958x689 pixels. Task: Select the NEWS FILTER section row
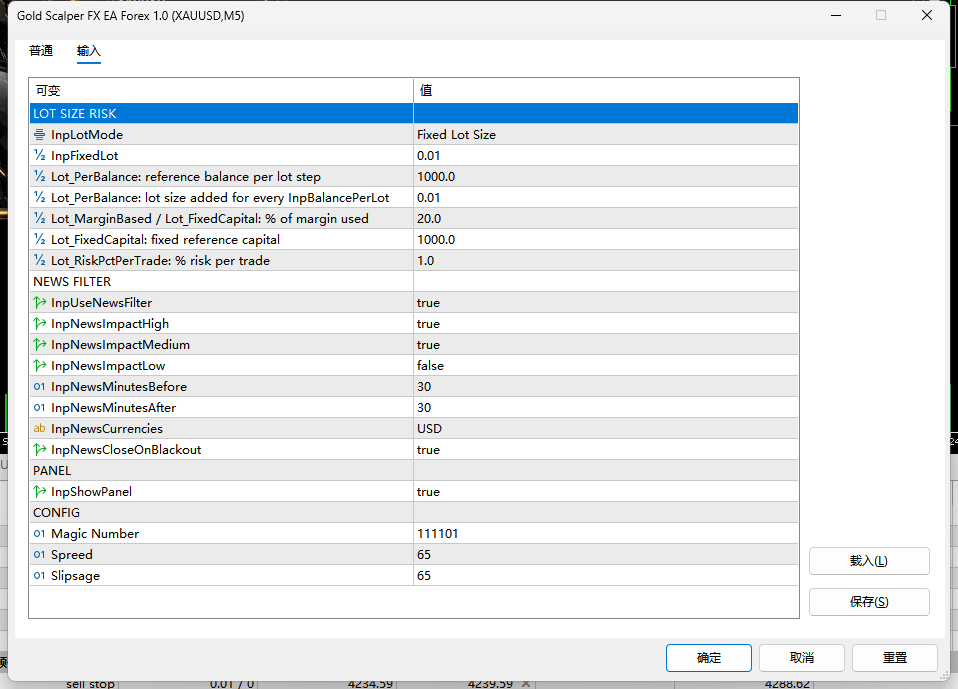point(414,282)
